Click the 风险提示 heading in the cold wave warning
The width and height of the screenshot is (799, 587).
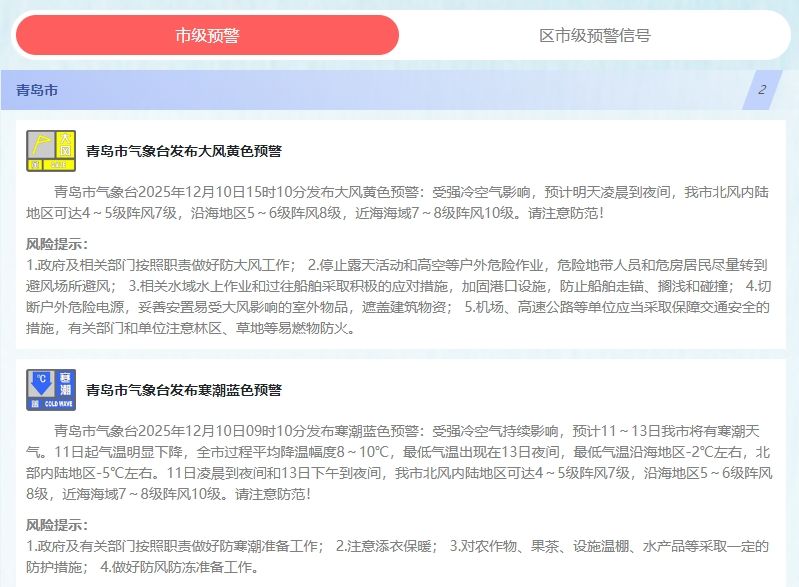pyautogui.click(x=57, y=525)
